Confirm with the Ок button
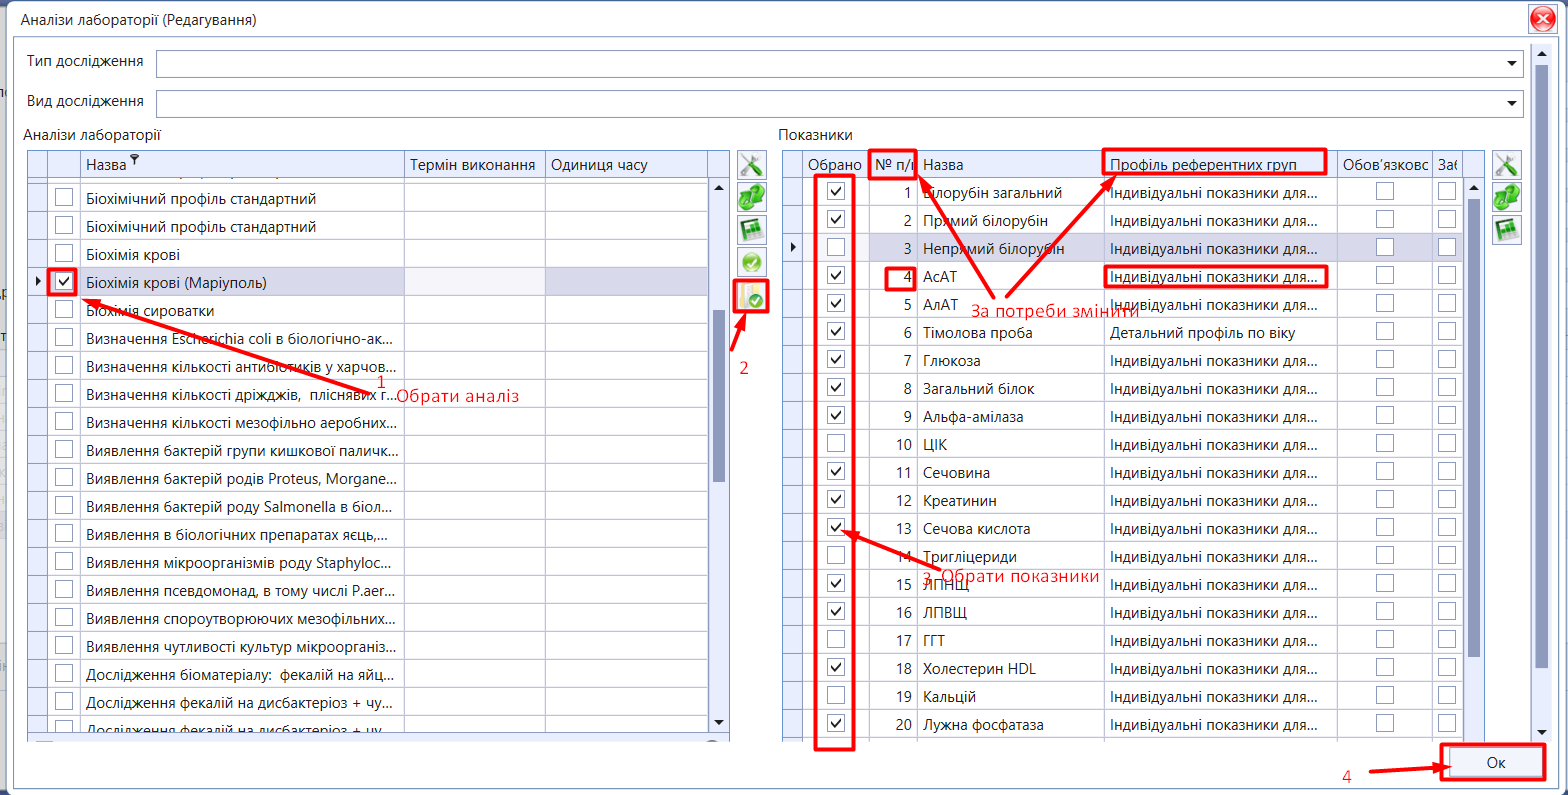 1495,762
